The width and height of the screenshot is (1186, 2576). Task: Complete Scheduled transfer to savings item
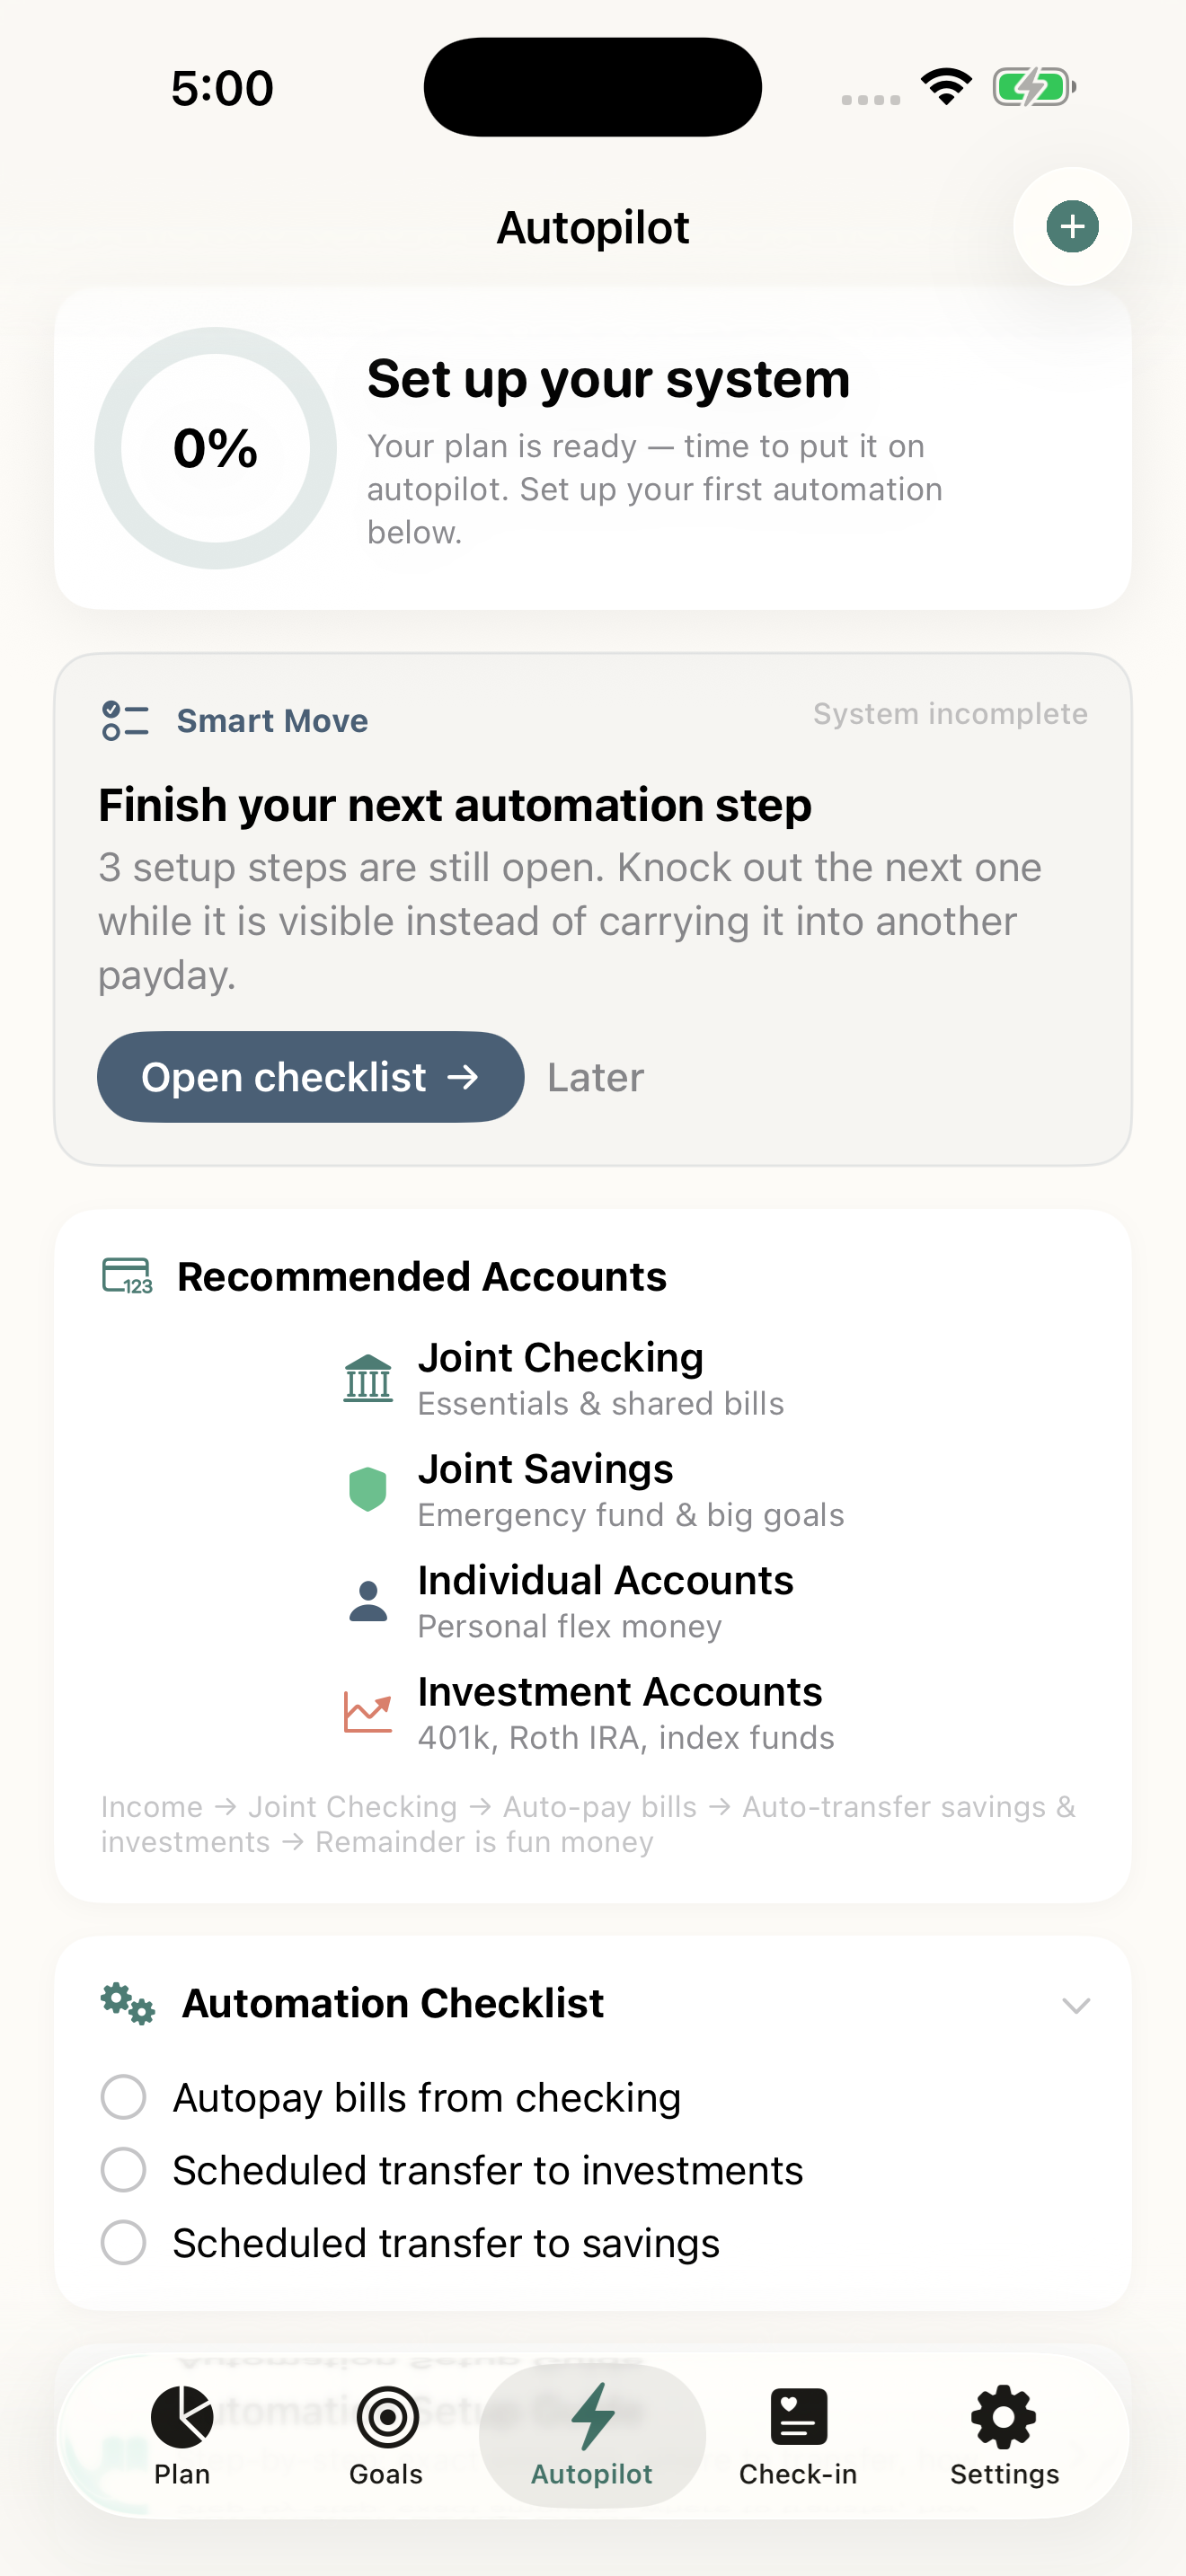point(123,2242)
